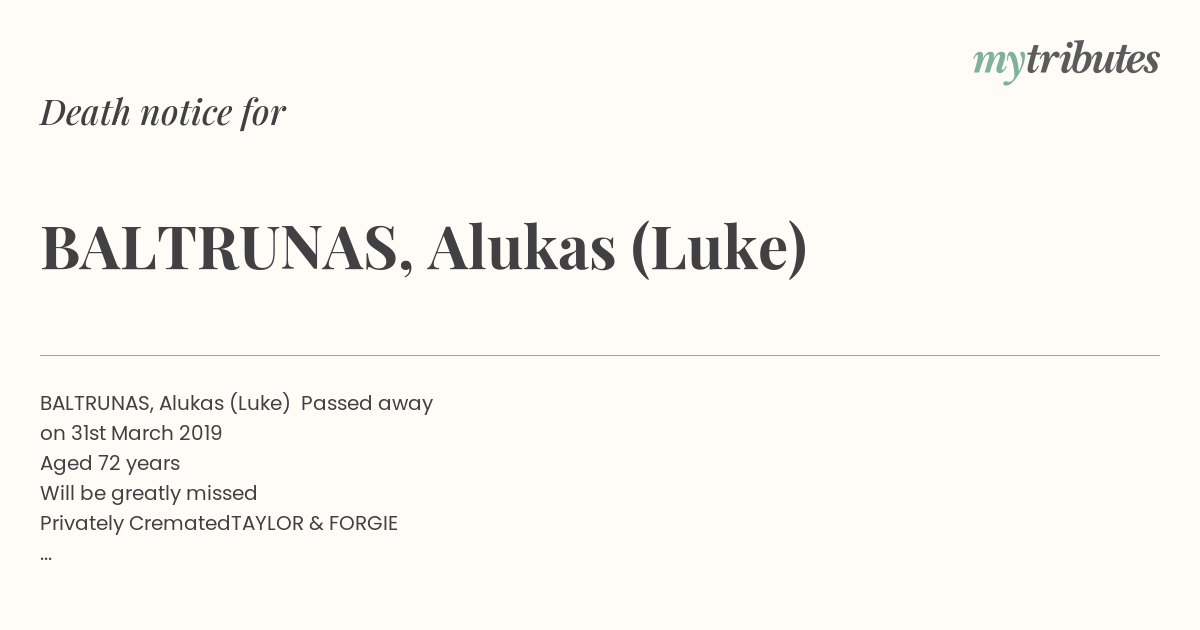
Task: Click 'TAYLOR & FORGIE' text
Action: (315, 524)
